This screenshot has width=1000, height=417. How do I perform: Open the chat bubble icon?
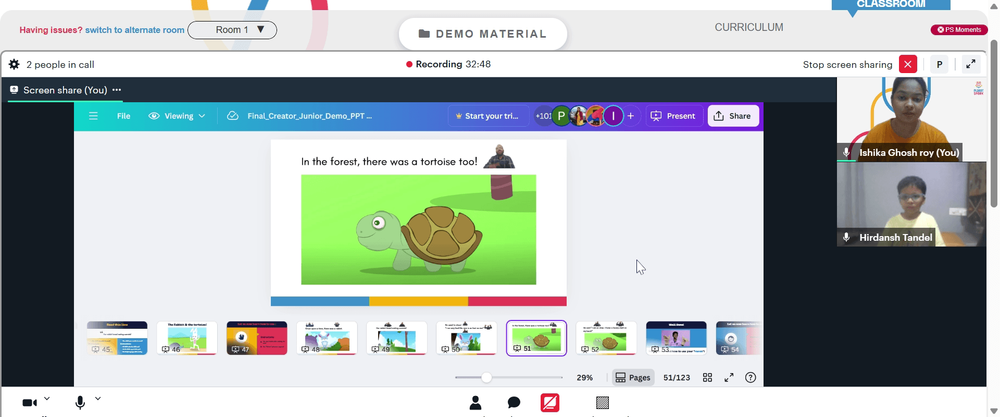tap(514, 402)
